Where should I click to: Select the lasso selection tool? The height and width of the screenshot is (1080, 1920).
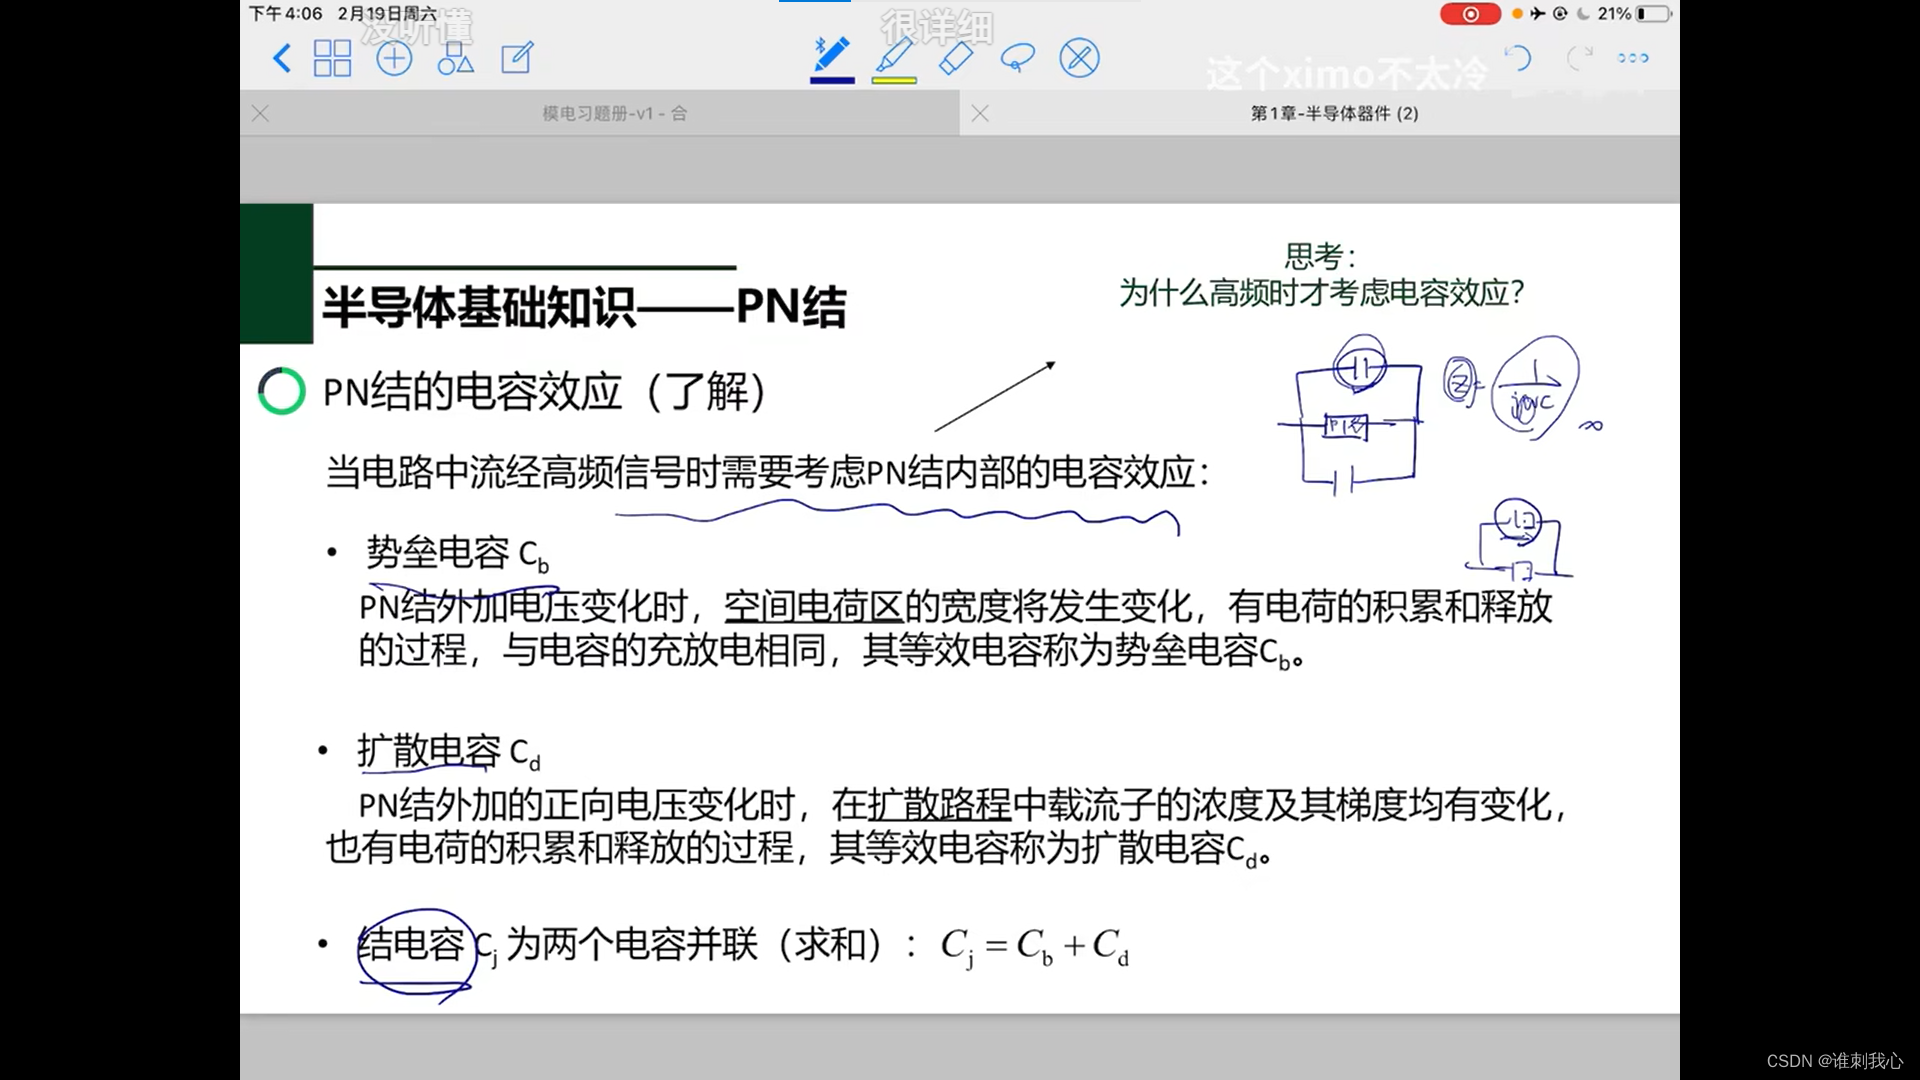click(1017, 58)
